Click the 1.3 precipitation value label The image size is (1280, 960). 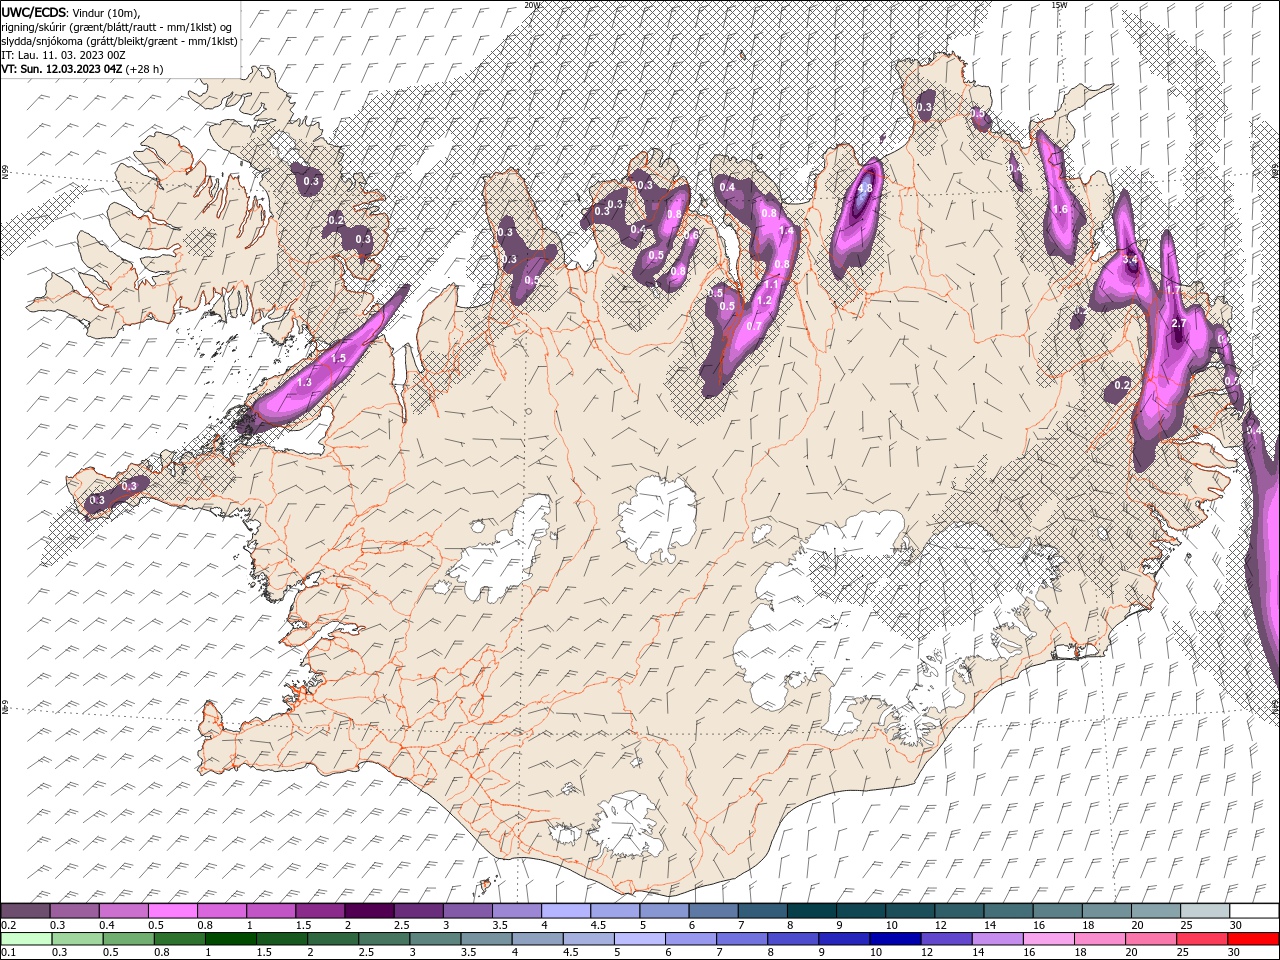(305, 382)
